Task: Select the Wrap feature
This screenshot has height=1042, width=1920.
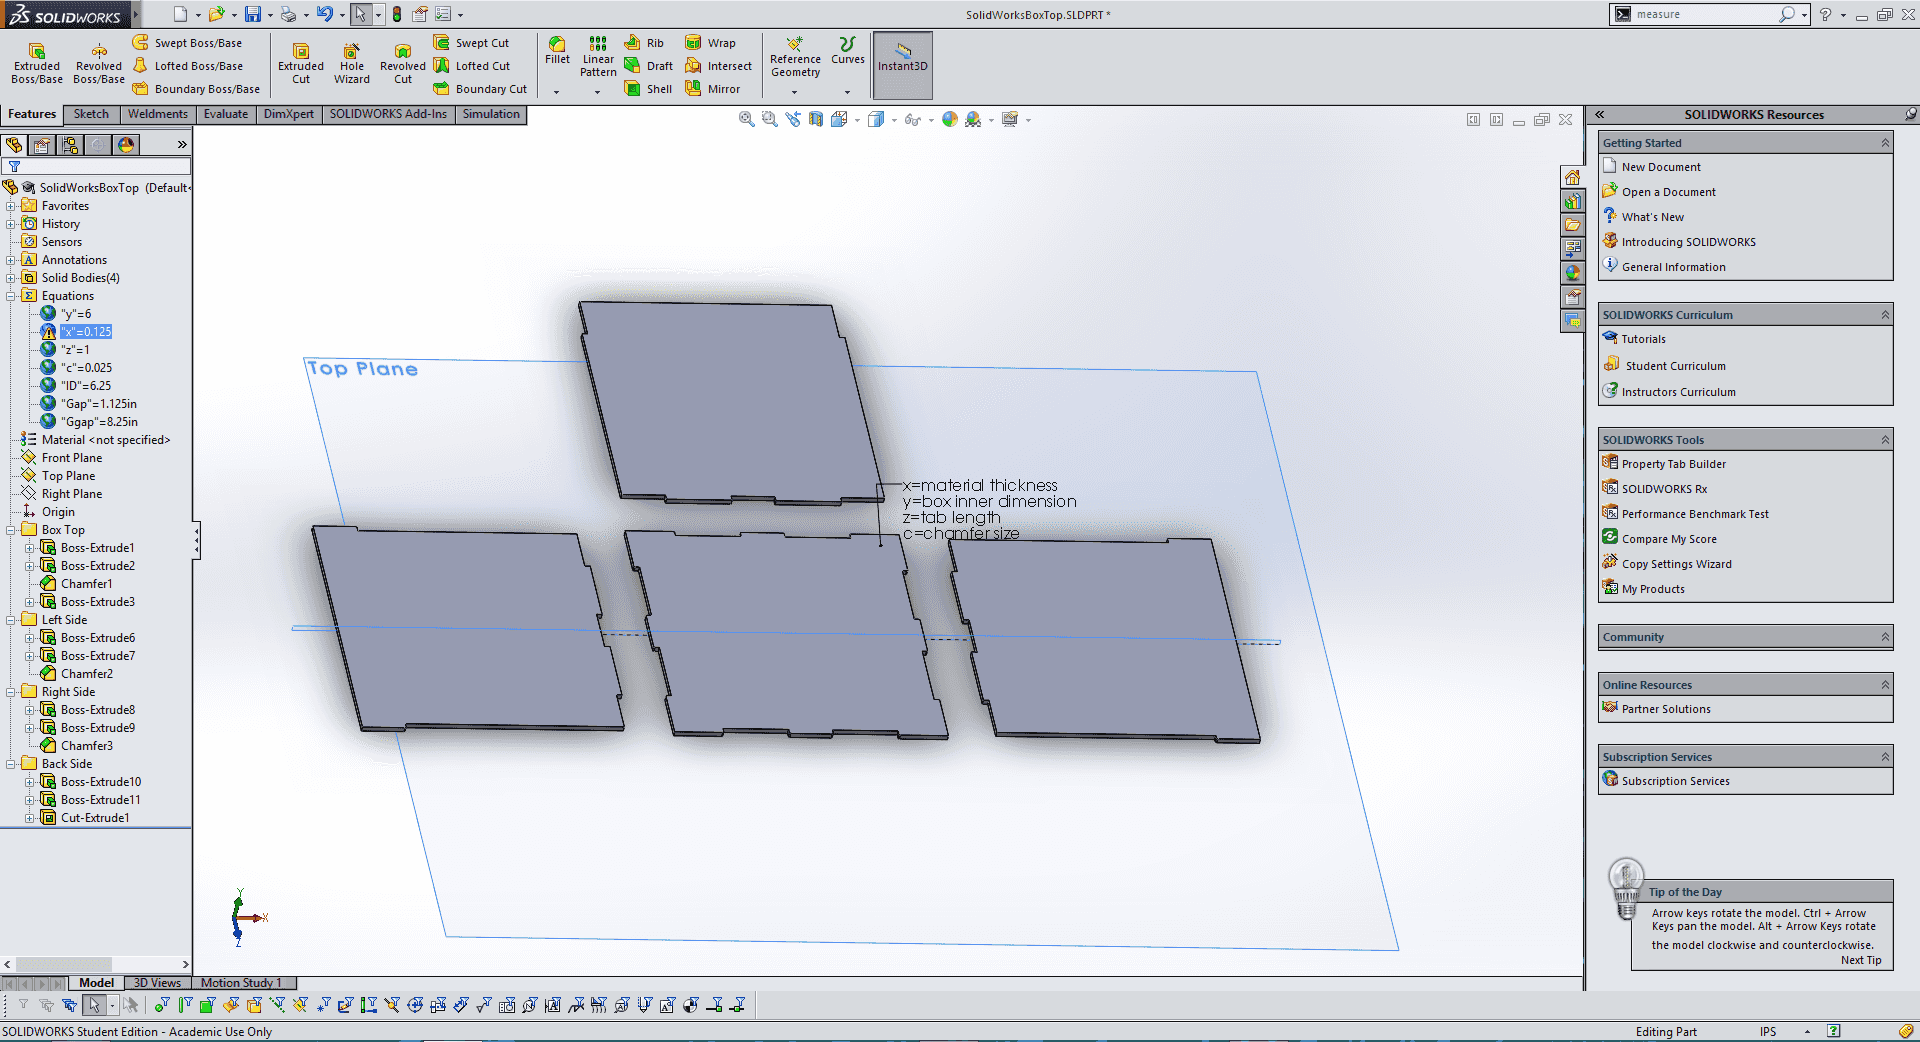Action: (710, 43)
